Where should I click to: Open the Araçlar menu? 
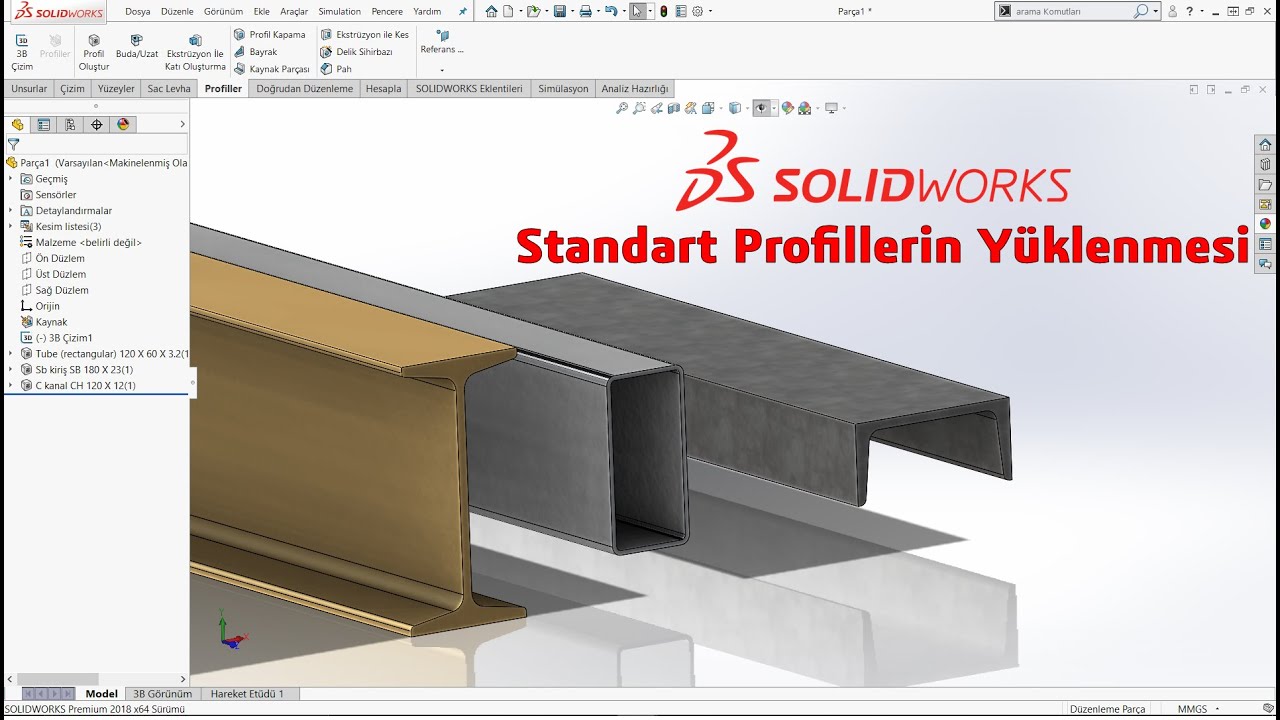pos(294,12)
